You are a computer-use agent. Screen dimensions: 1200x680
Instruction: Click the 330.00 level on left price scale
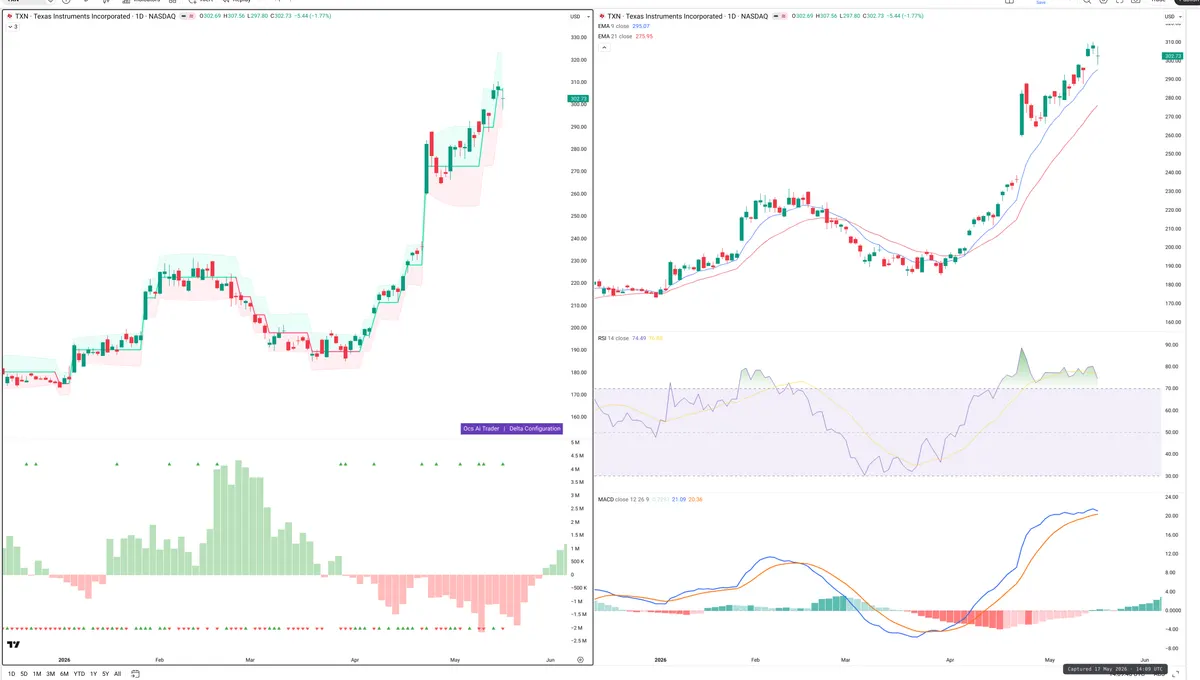pyautogui.click(x=578, y=38)
